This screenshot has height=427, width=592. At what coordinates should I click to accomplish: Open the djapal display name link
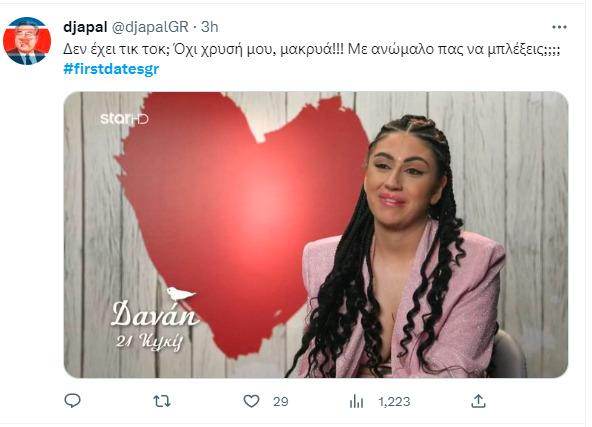(85, 27)
